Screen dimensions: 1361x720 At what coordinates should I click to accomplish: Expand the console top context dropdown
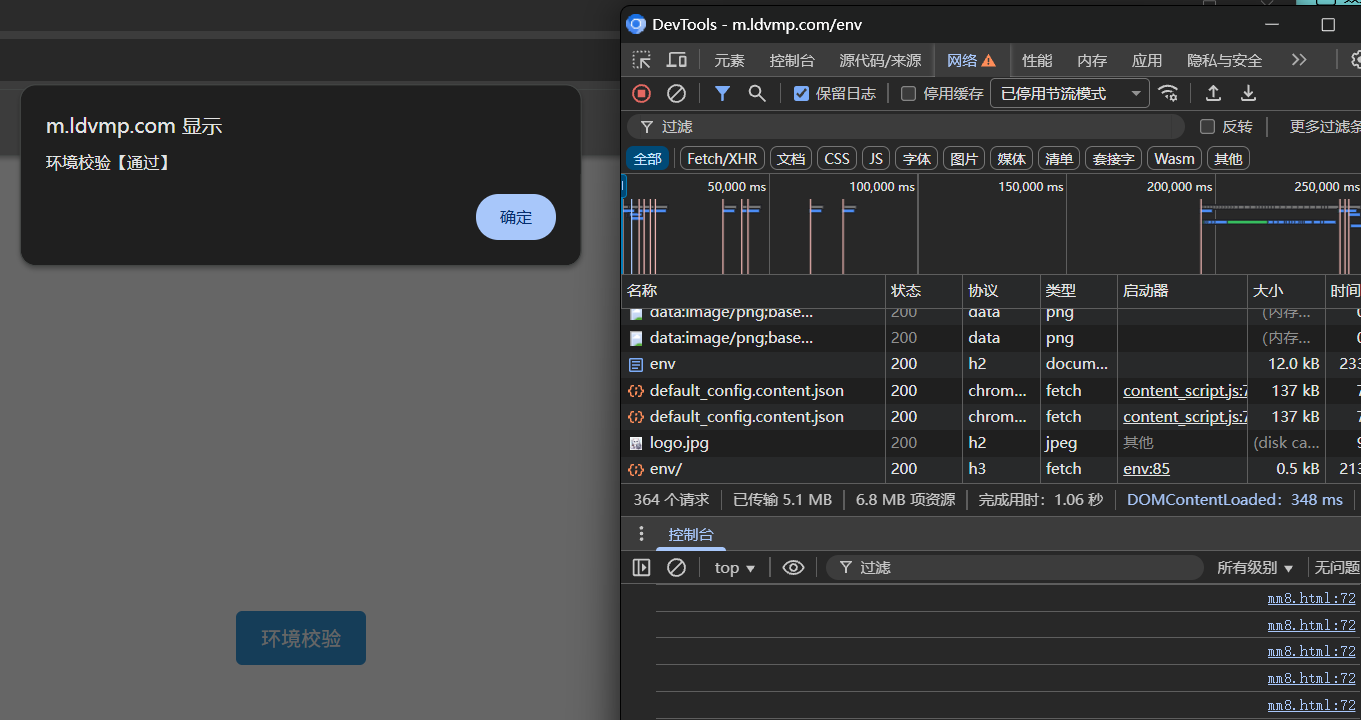tap(734, 568)
